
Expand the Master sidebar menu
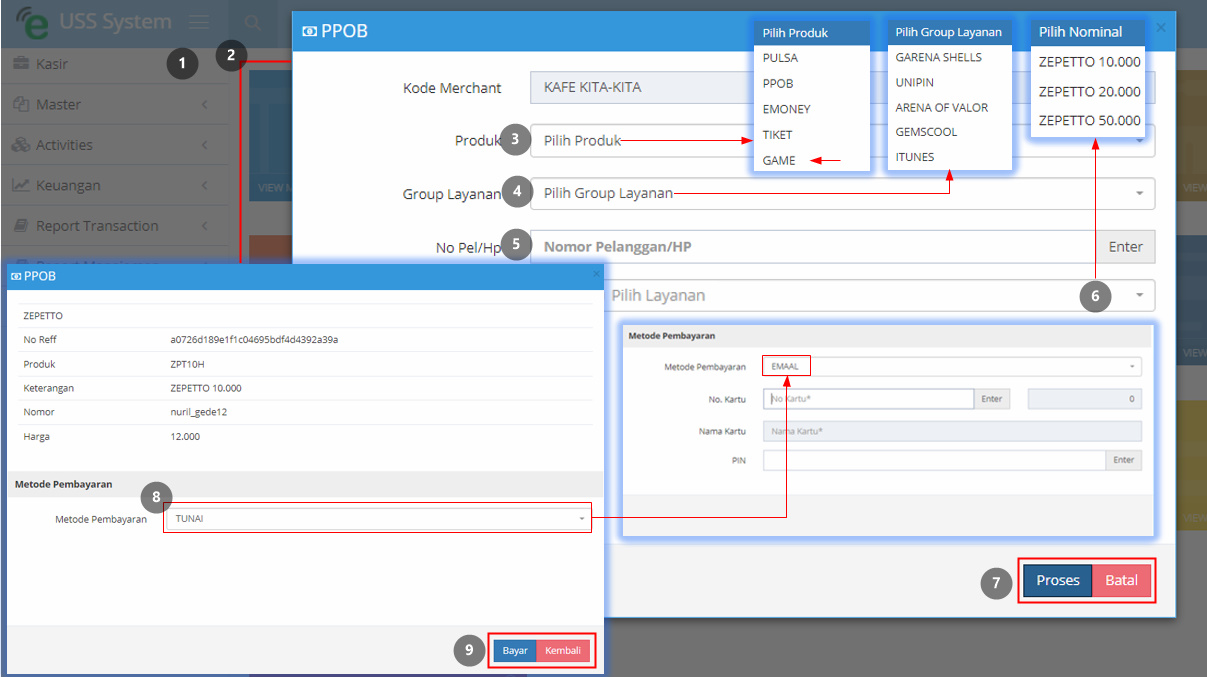click(x=114, y=104)
